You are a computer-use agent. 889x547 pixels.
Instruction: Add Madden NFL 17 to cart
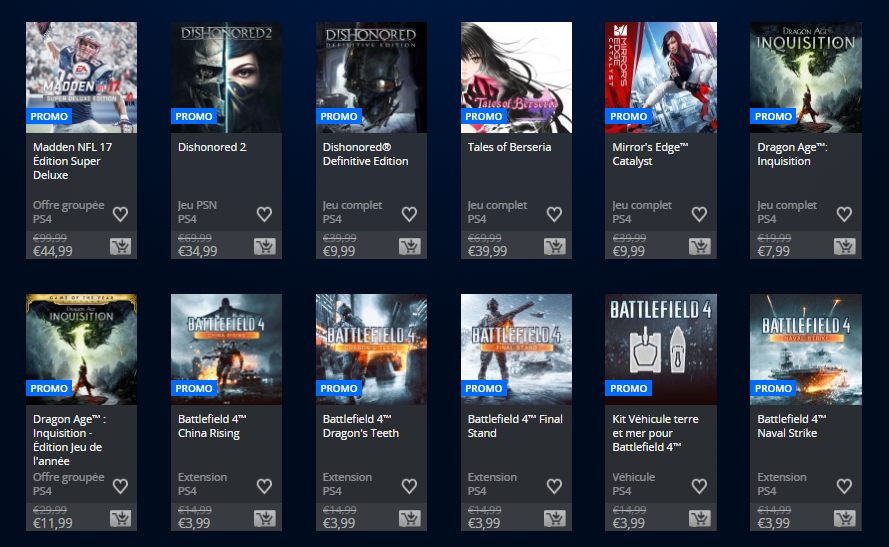click(120, 246)
